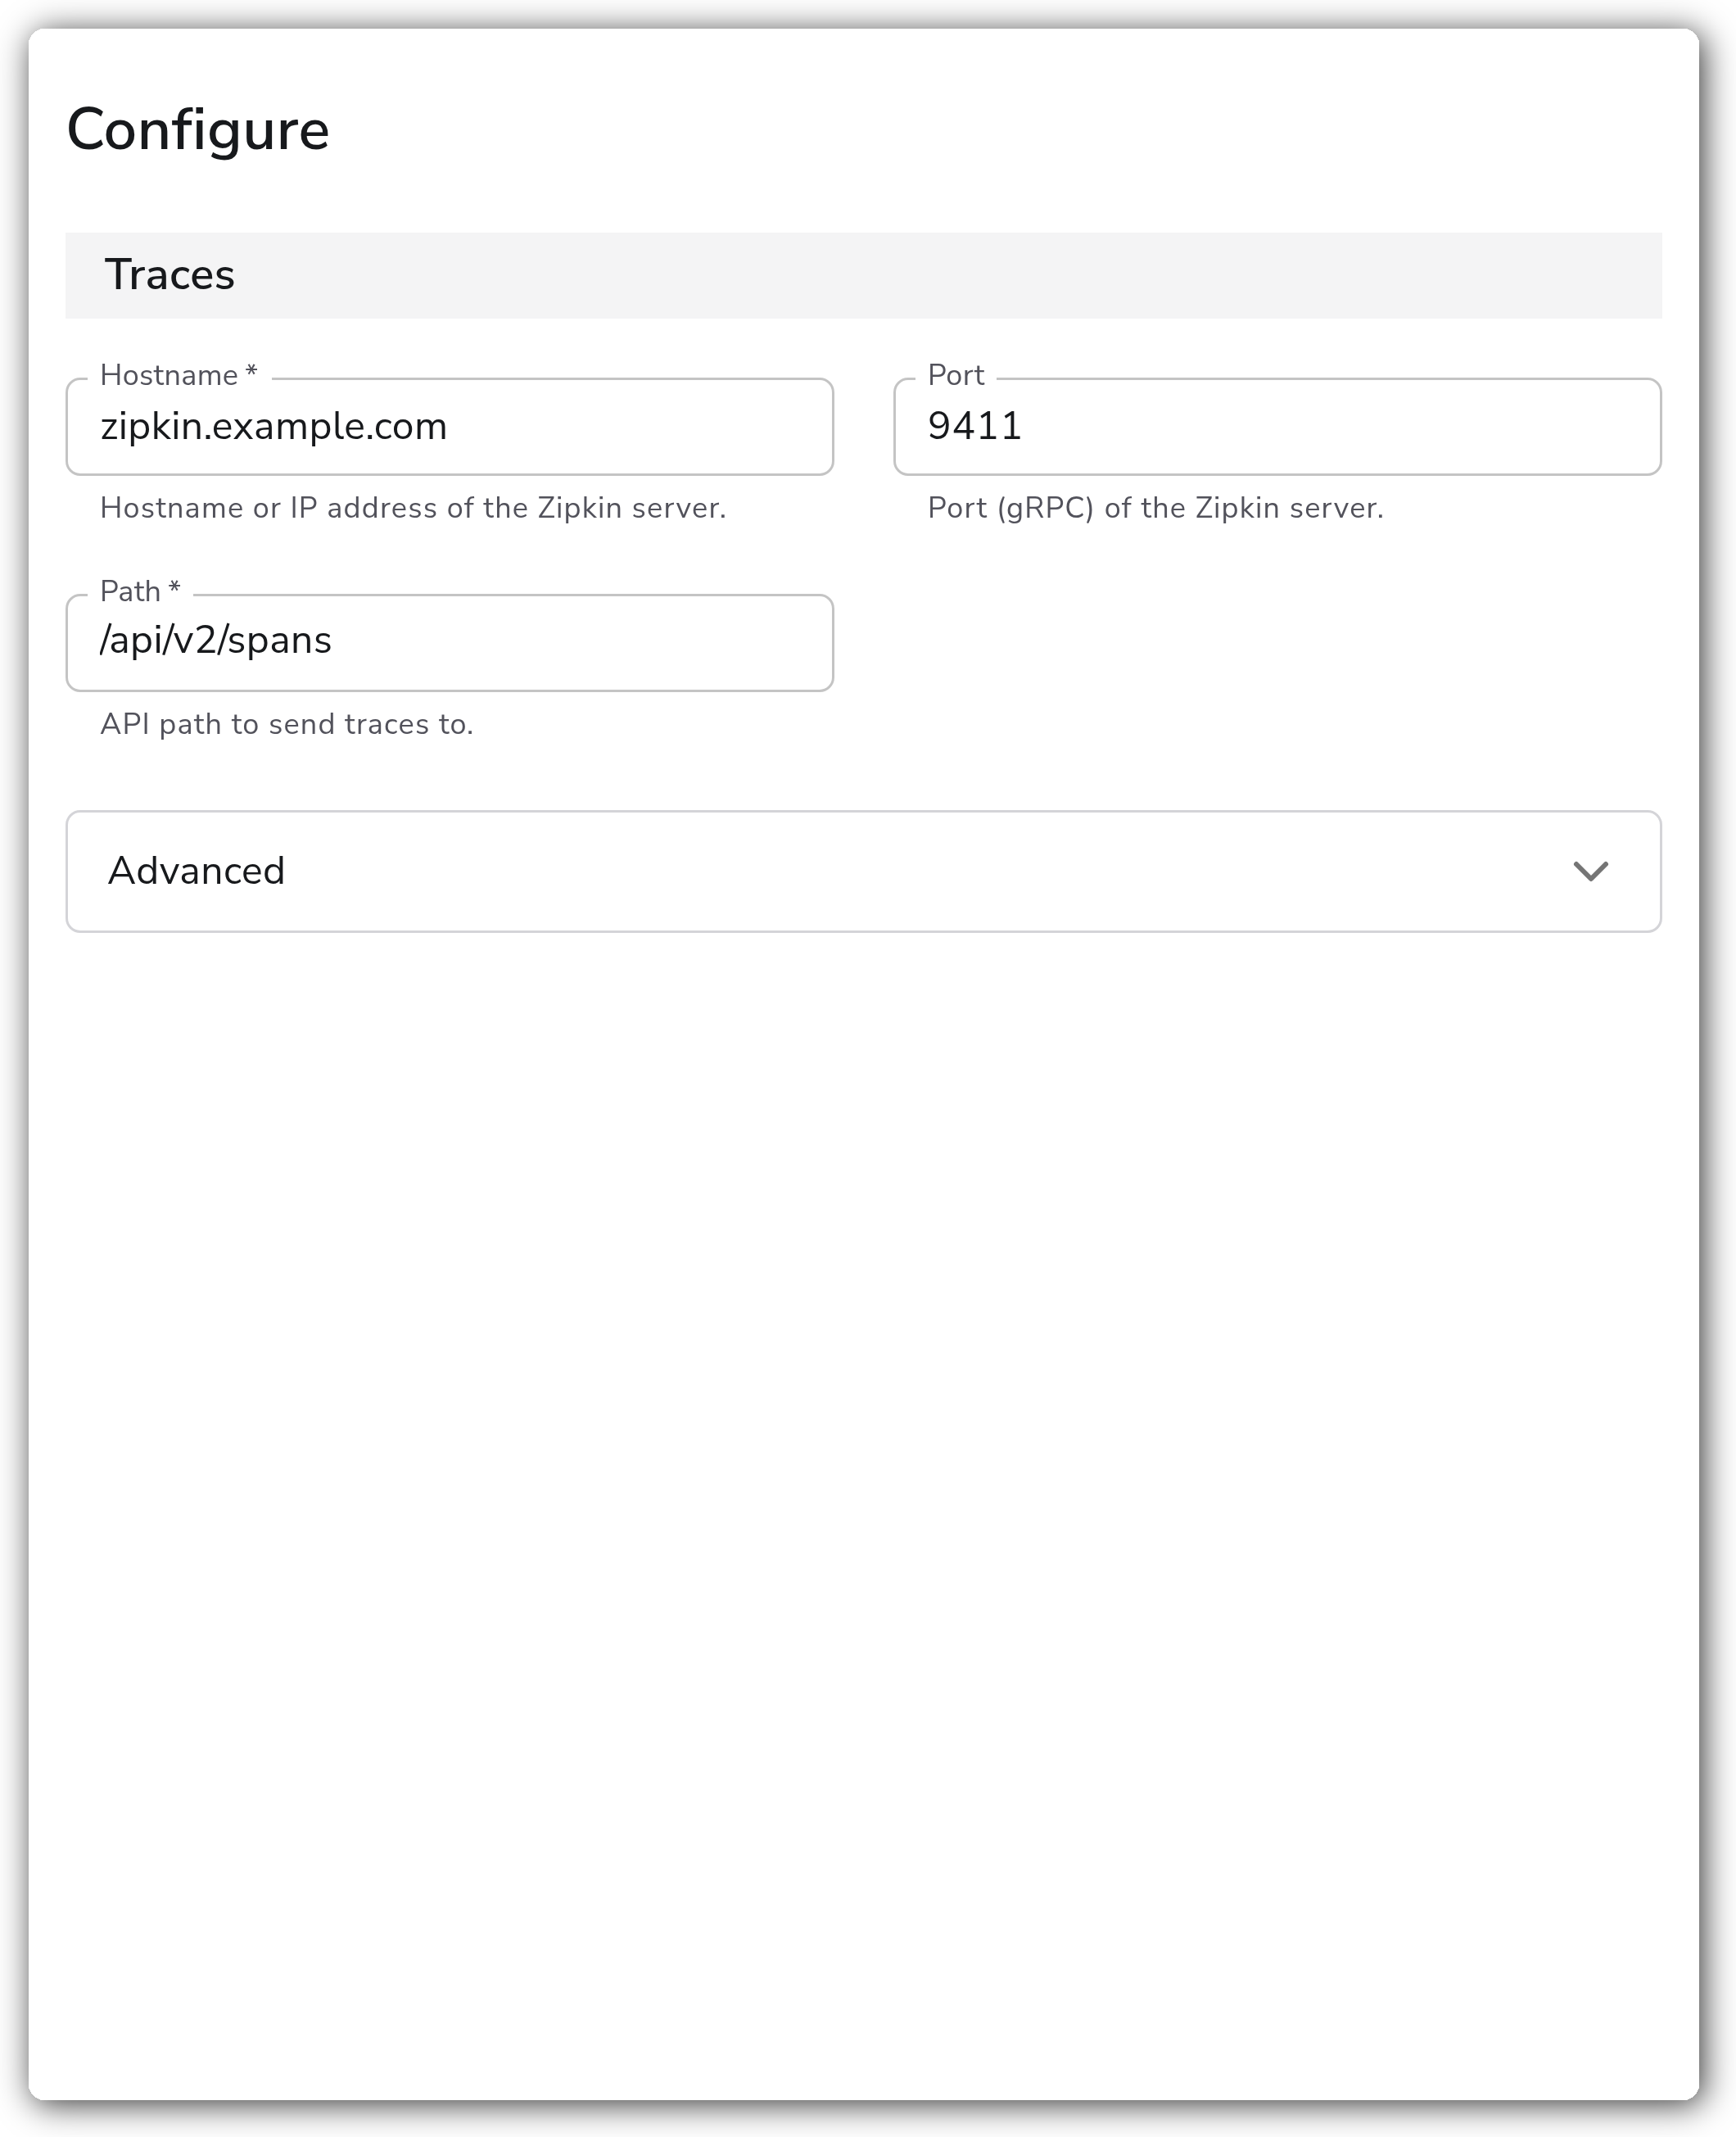This screenshot has height=2137, width=1736.
Task: Click the 'Hostname or IP address of the Zipkin server.' text
Action: click(413, 508)
